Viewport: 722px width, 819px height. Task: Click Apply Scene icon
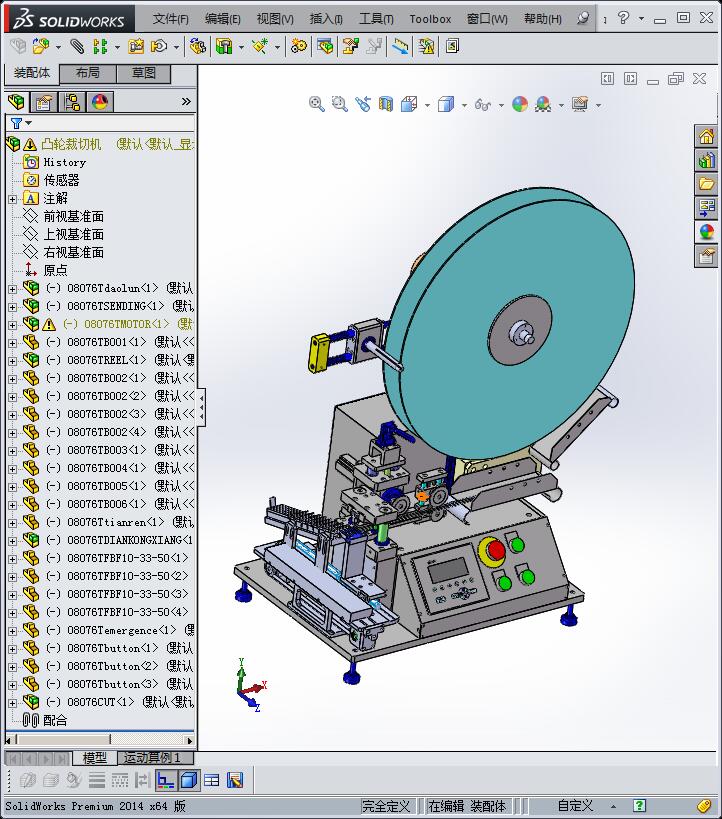coord(543,104)
